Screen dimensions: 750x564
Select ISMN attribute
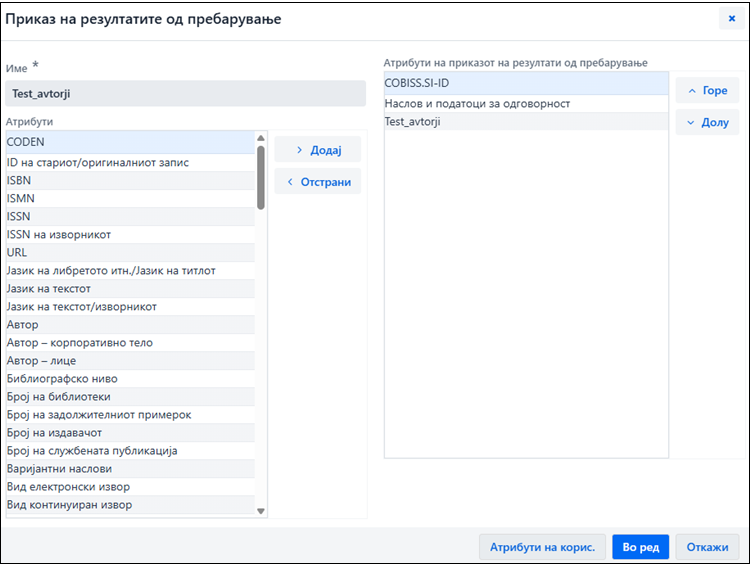tap(131, 199)
